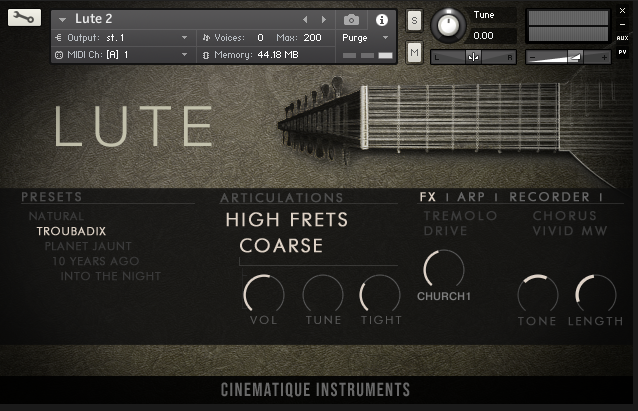Click the Voices count 0 value
This screenshot has height=411, width=638.
[x=260, y=38]
